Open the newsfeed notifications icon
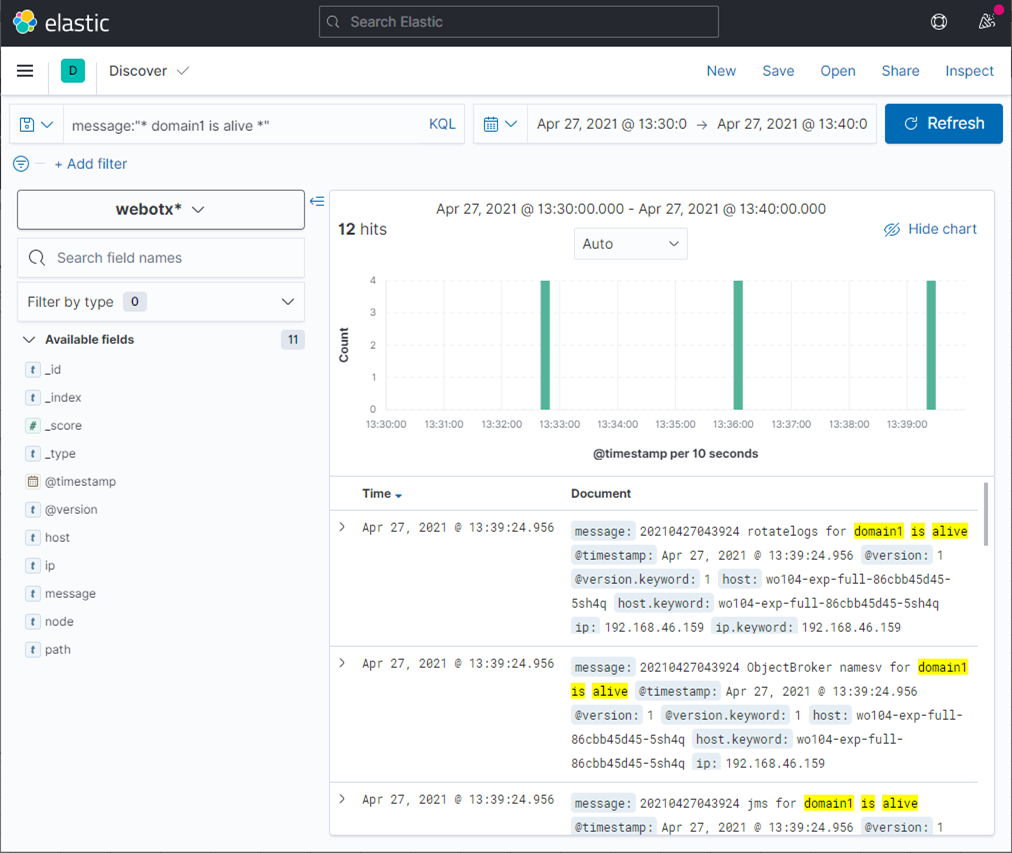This screenshot has height=853, width=1012. (986, 22)
